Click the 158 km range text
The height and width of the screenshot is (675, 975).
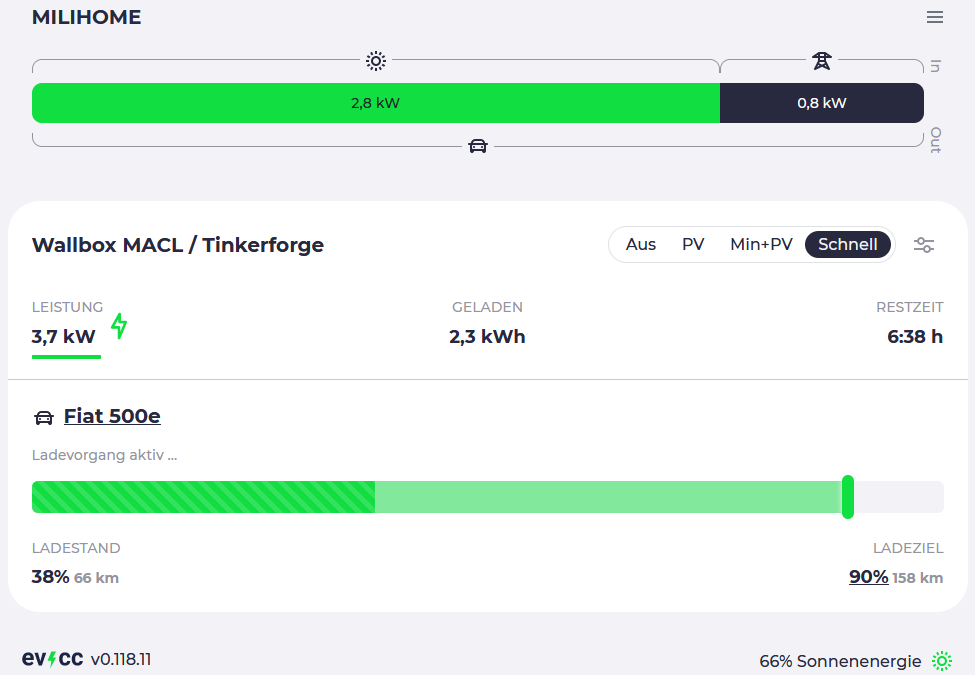[918, 578]
